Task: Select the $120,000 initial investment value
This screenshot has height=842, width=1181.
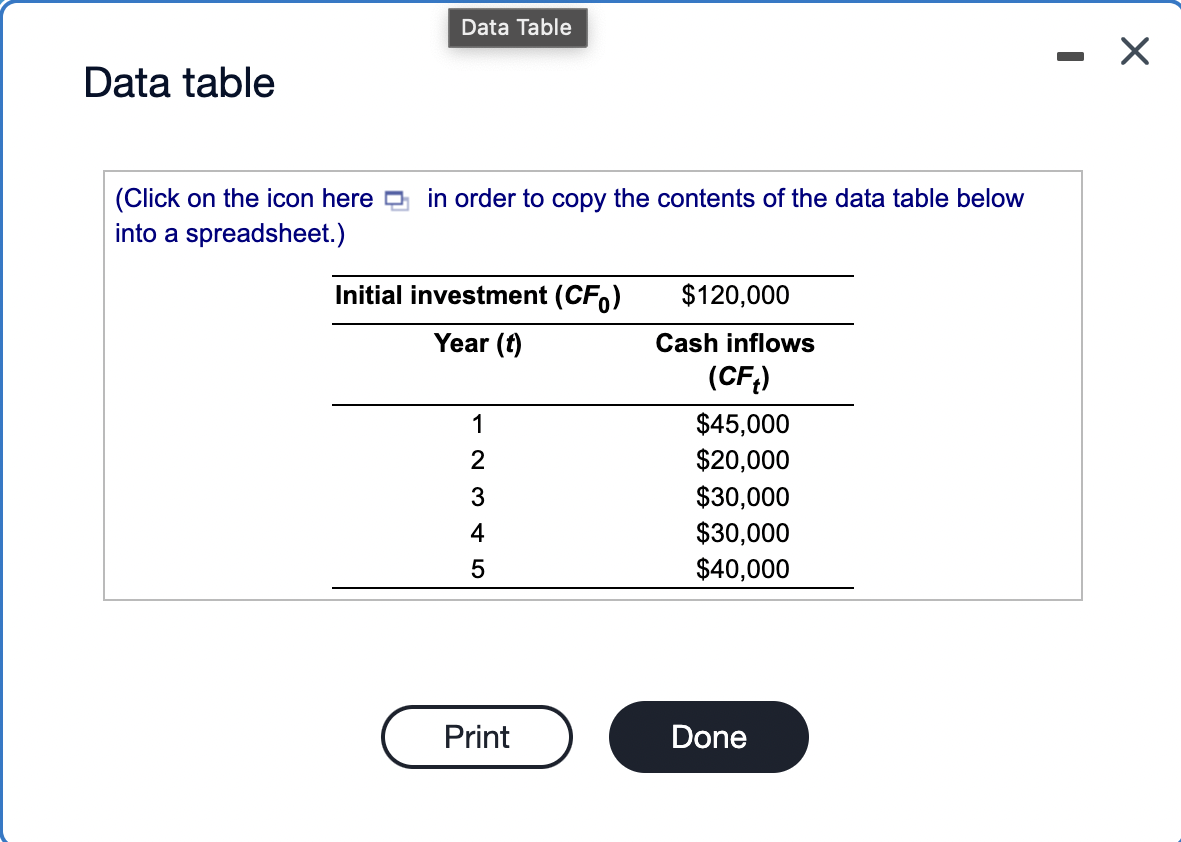Action: (735, 294)
